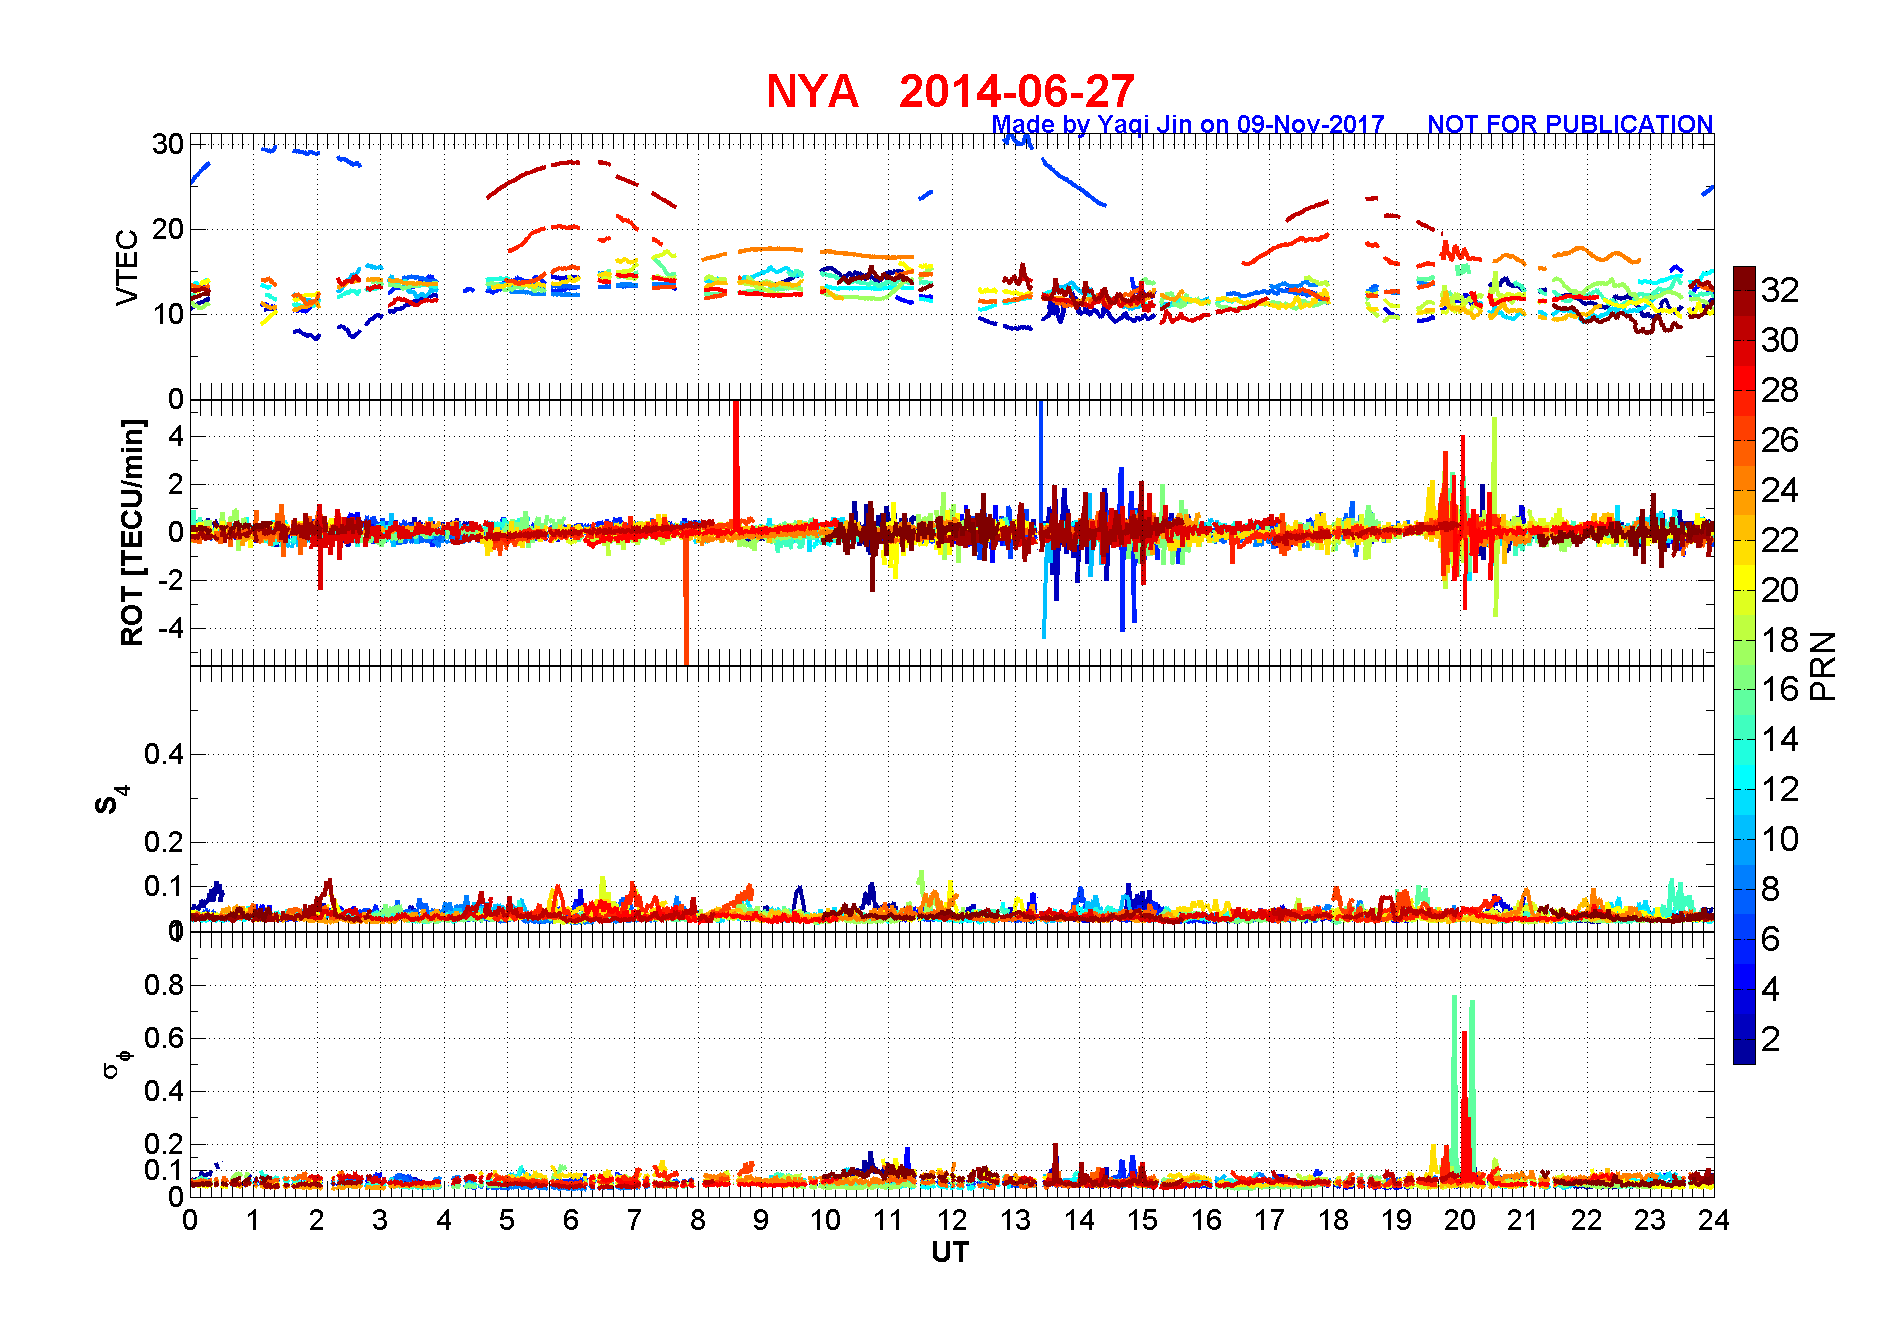
Task: Click colorbar tick label '22'
Action: 1779,540
